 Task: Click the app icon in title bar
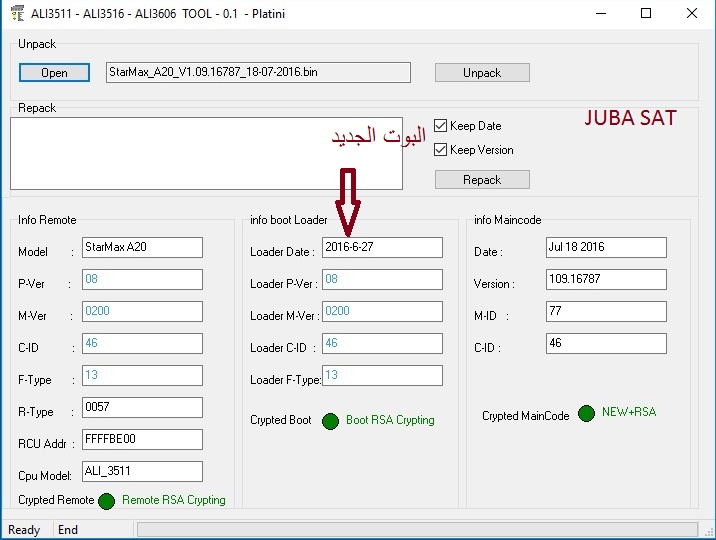point(17,13)
